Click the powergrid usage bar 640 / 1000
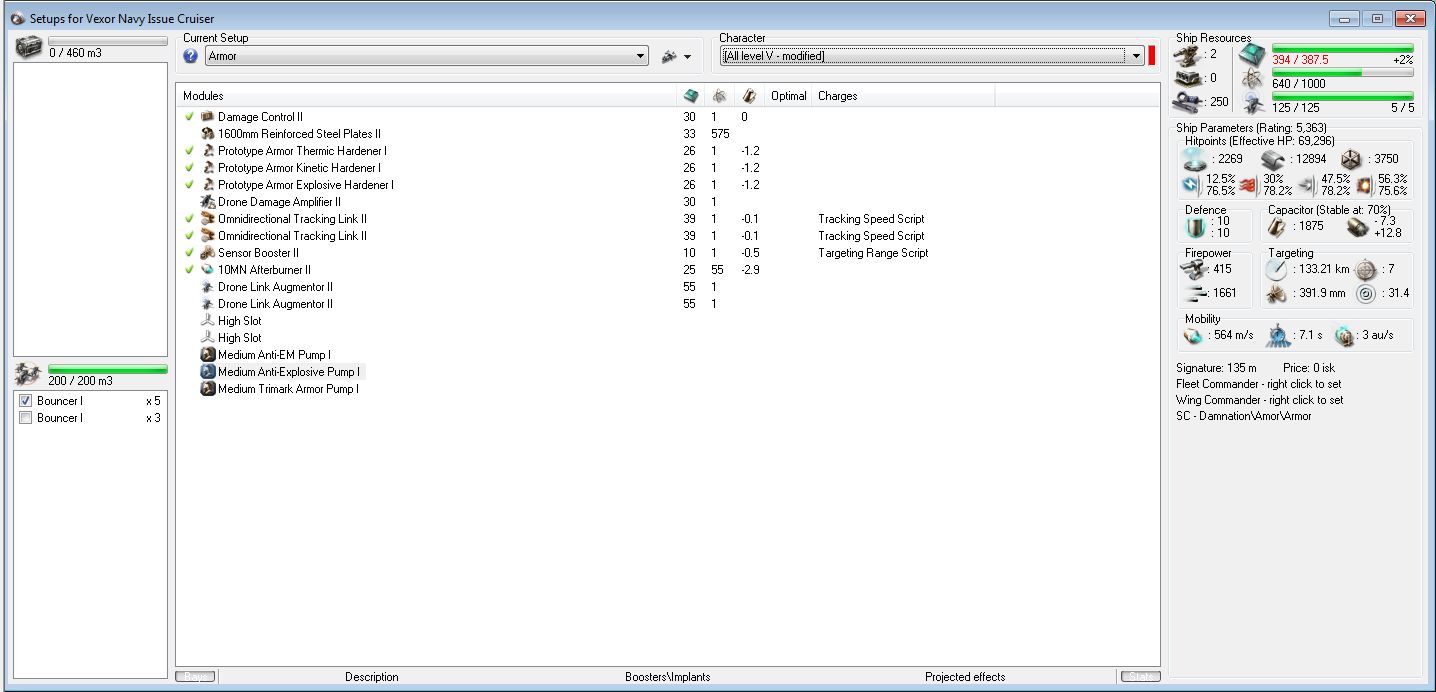This screenshot has width=1436, height=692. point(1342,72)
